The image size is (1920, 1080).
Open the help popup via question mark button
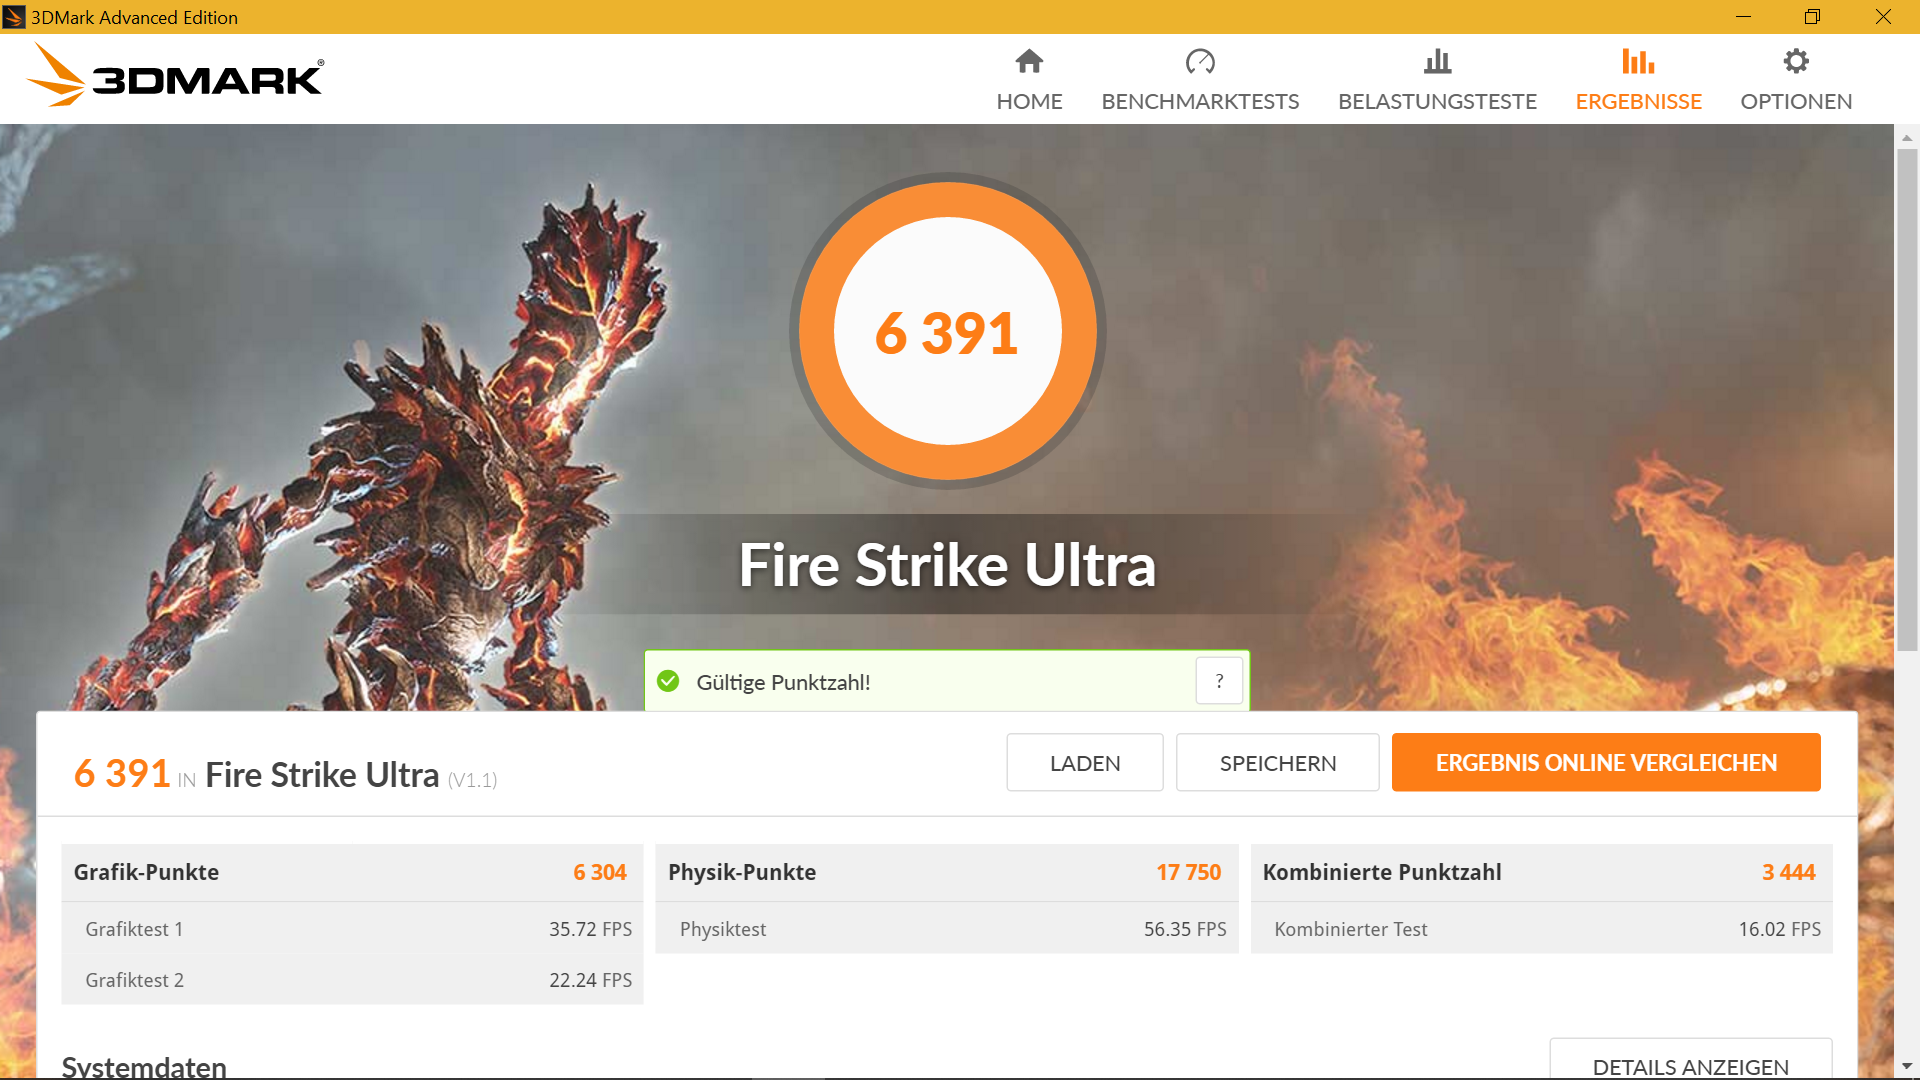1218,681
